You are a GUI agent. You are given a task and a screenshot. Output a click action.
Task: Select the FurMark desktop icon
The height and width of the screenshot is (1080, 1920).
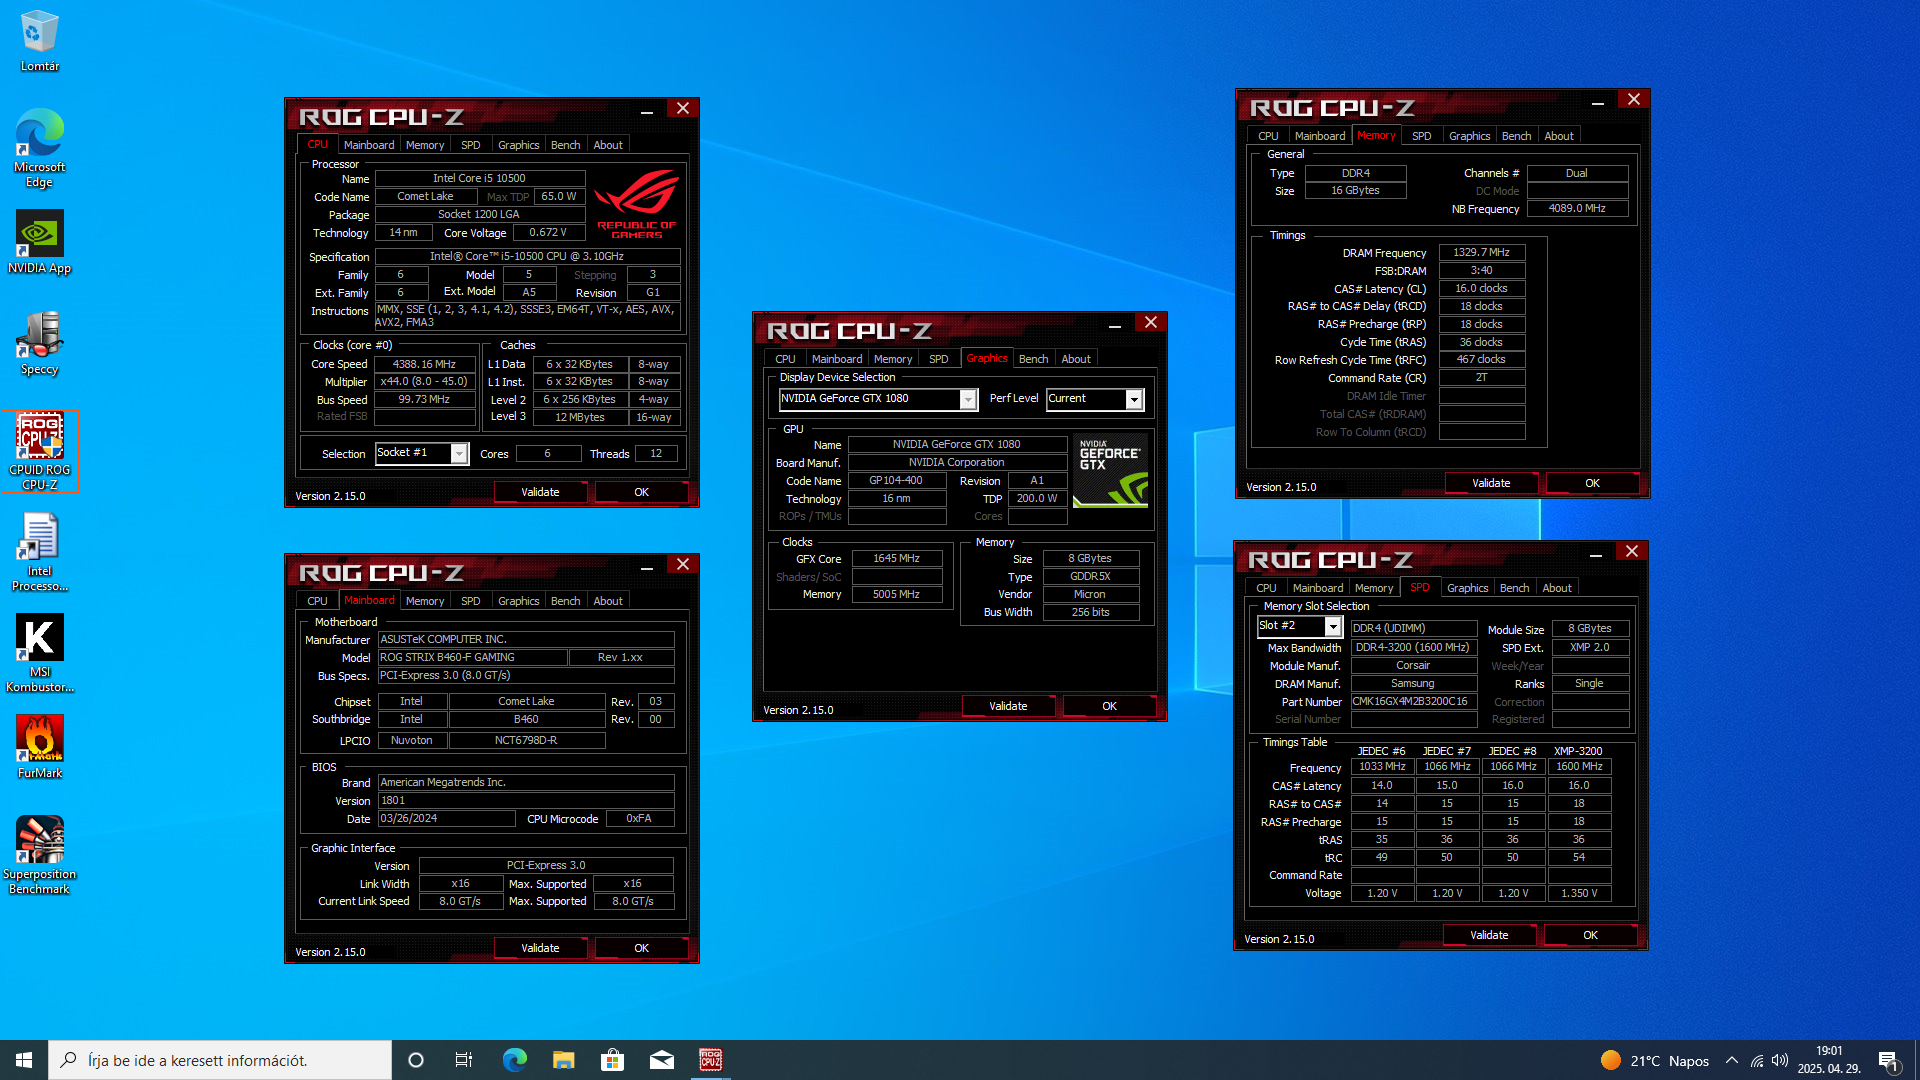tap(39, 747)
